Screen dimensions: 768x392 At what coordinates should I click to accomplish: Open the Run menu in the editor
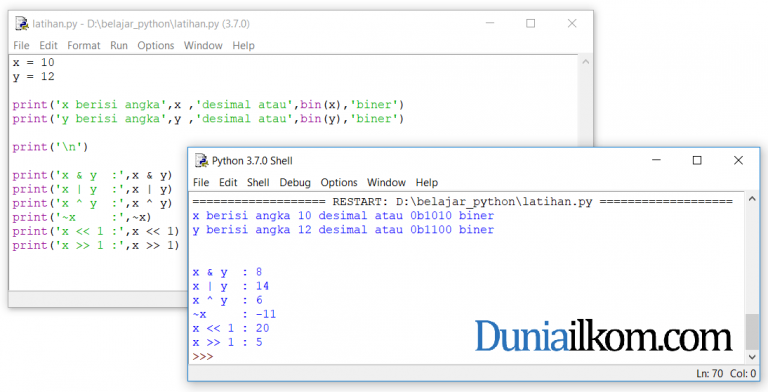tap(119, 46)
